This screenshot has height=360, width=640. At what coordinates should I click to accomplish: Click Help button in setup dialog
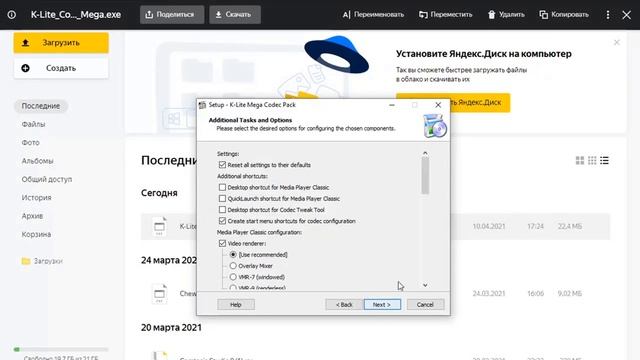[x=236, y=304]
